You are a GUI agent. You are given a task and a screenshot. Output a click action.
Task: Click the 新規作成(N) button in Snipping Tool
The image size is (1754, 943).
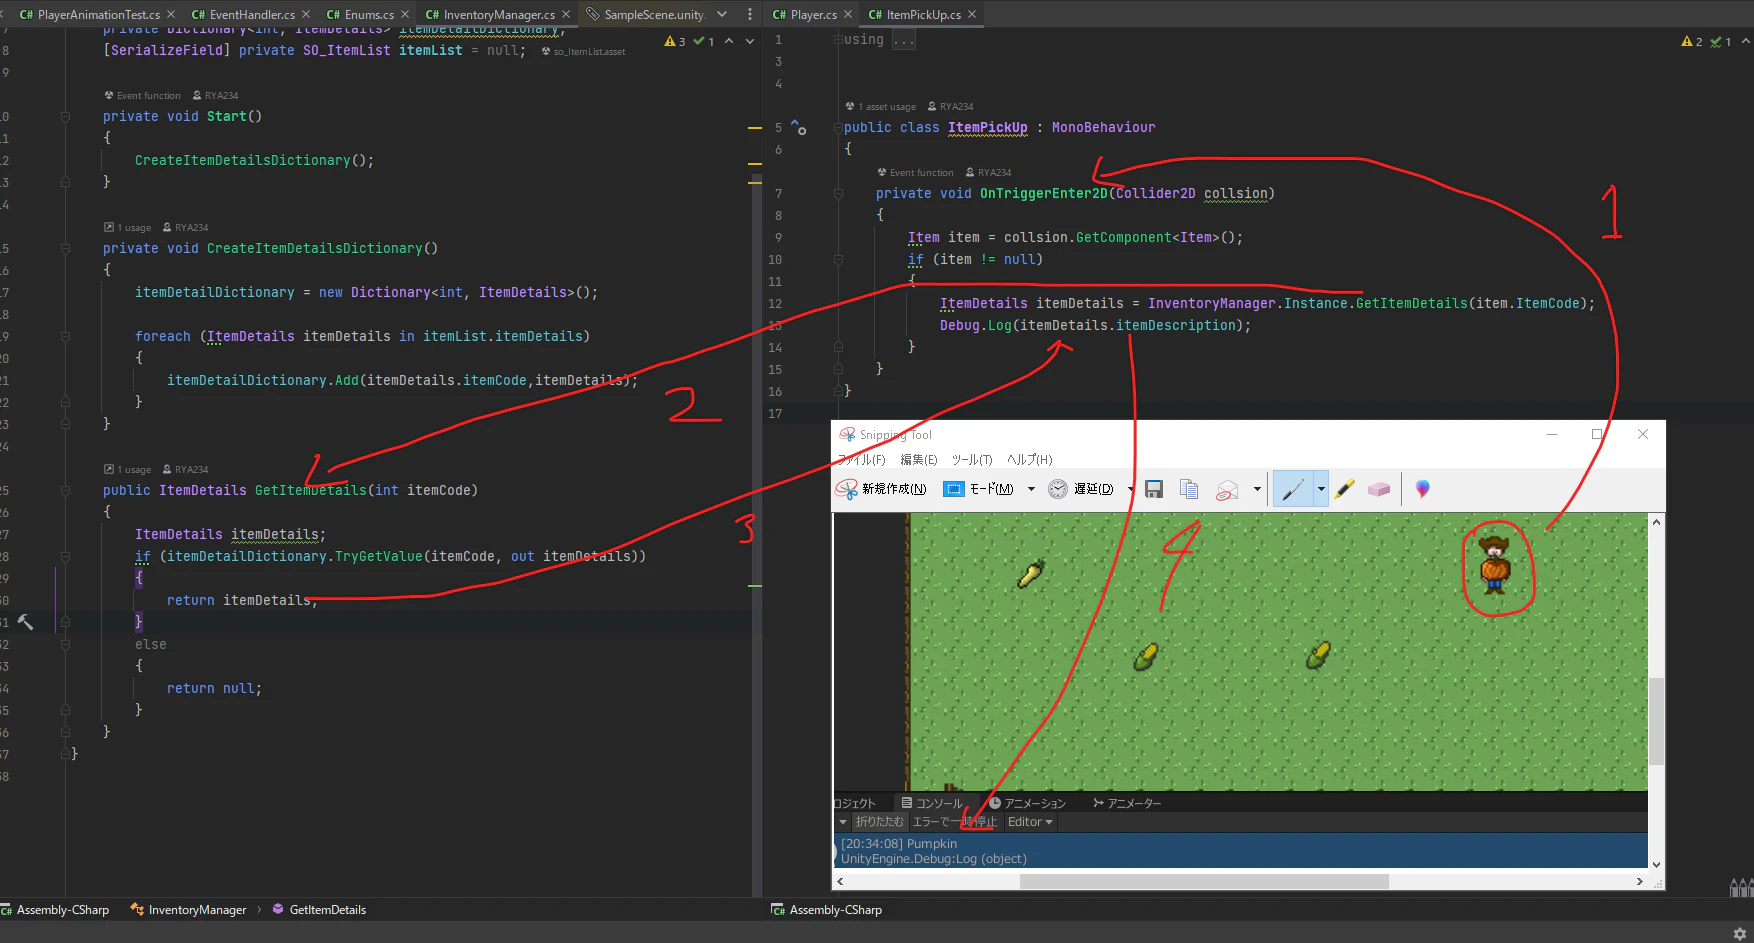(x=882, y=489)
